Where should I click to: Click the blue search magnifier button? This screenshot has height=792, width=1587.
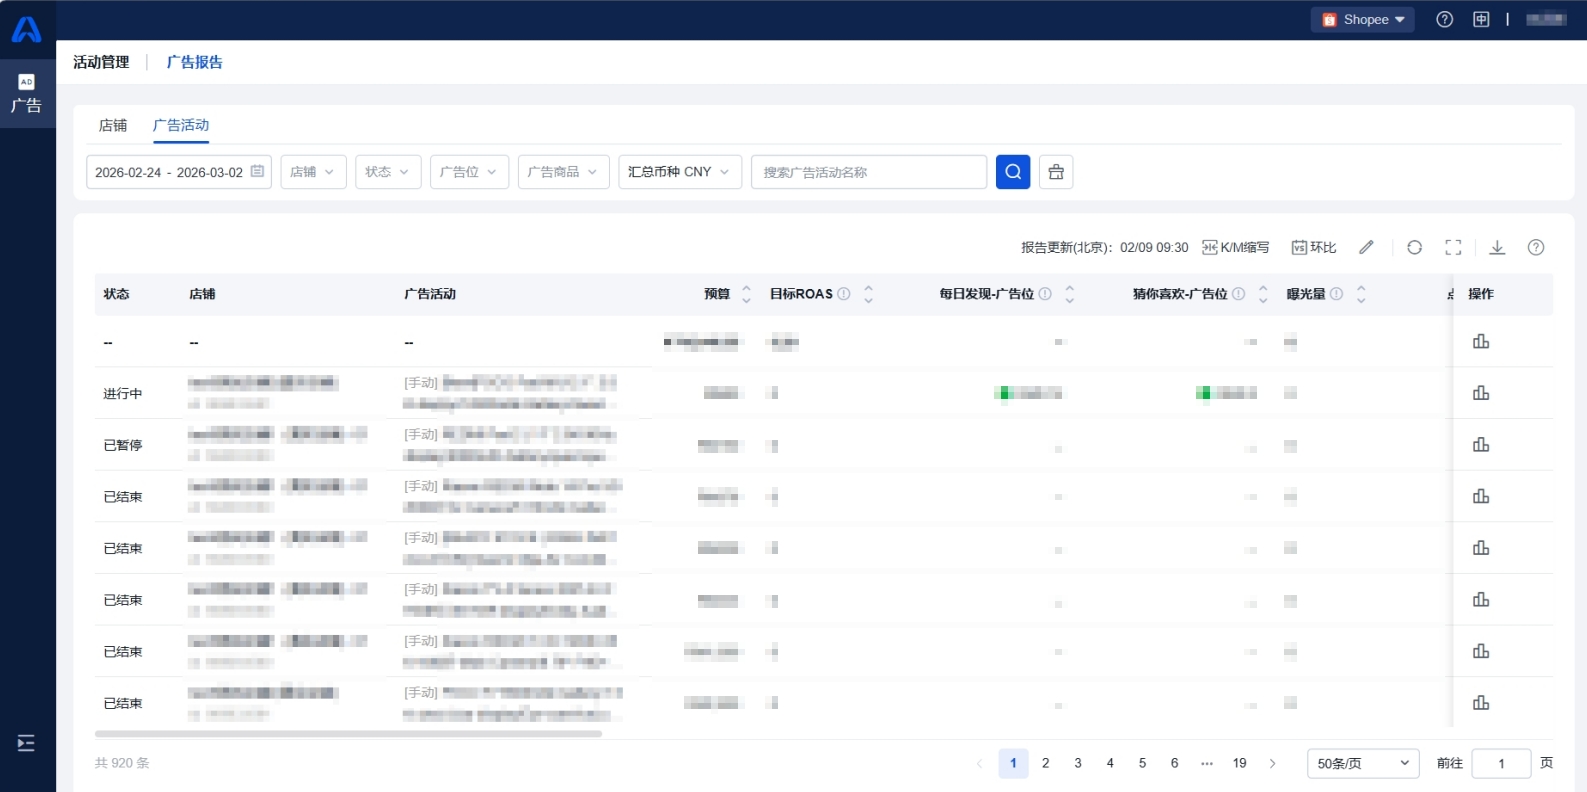tap(1012, 172)
